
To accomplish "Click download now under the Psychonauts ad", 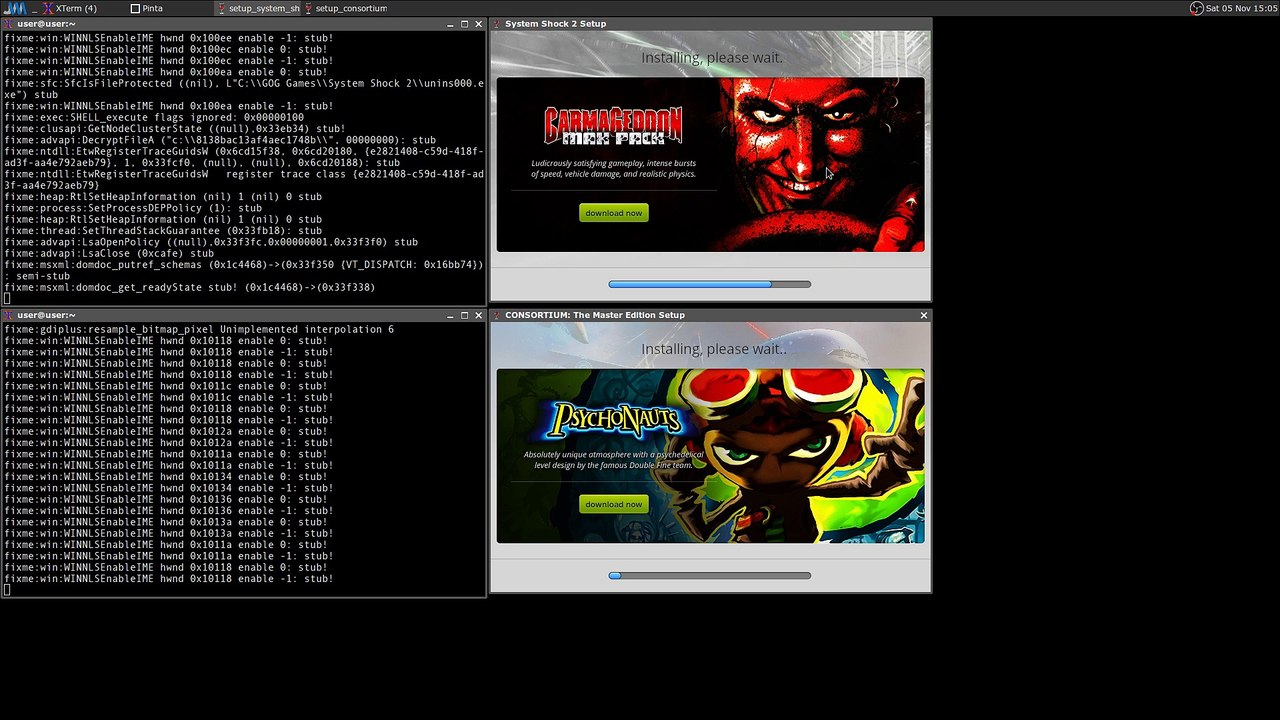I will click(614, 504).
